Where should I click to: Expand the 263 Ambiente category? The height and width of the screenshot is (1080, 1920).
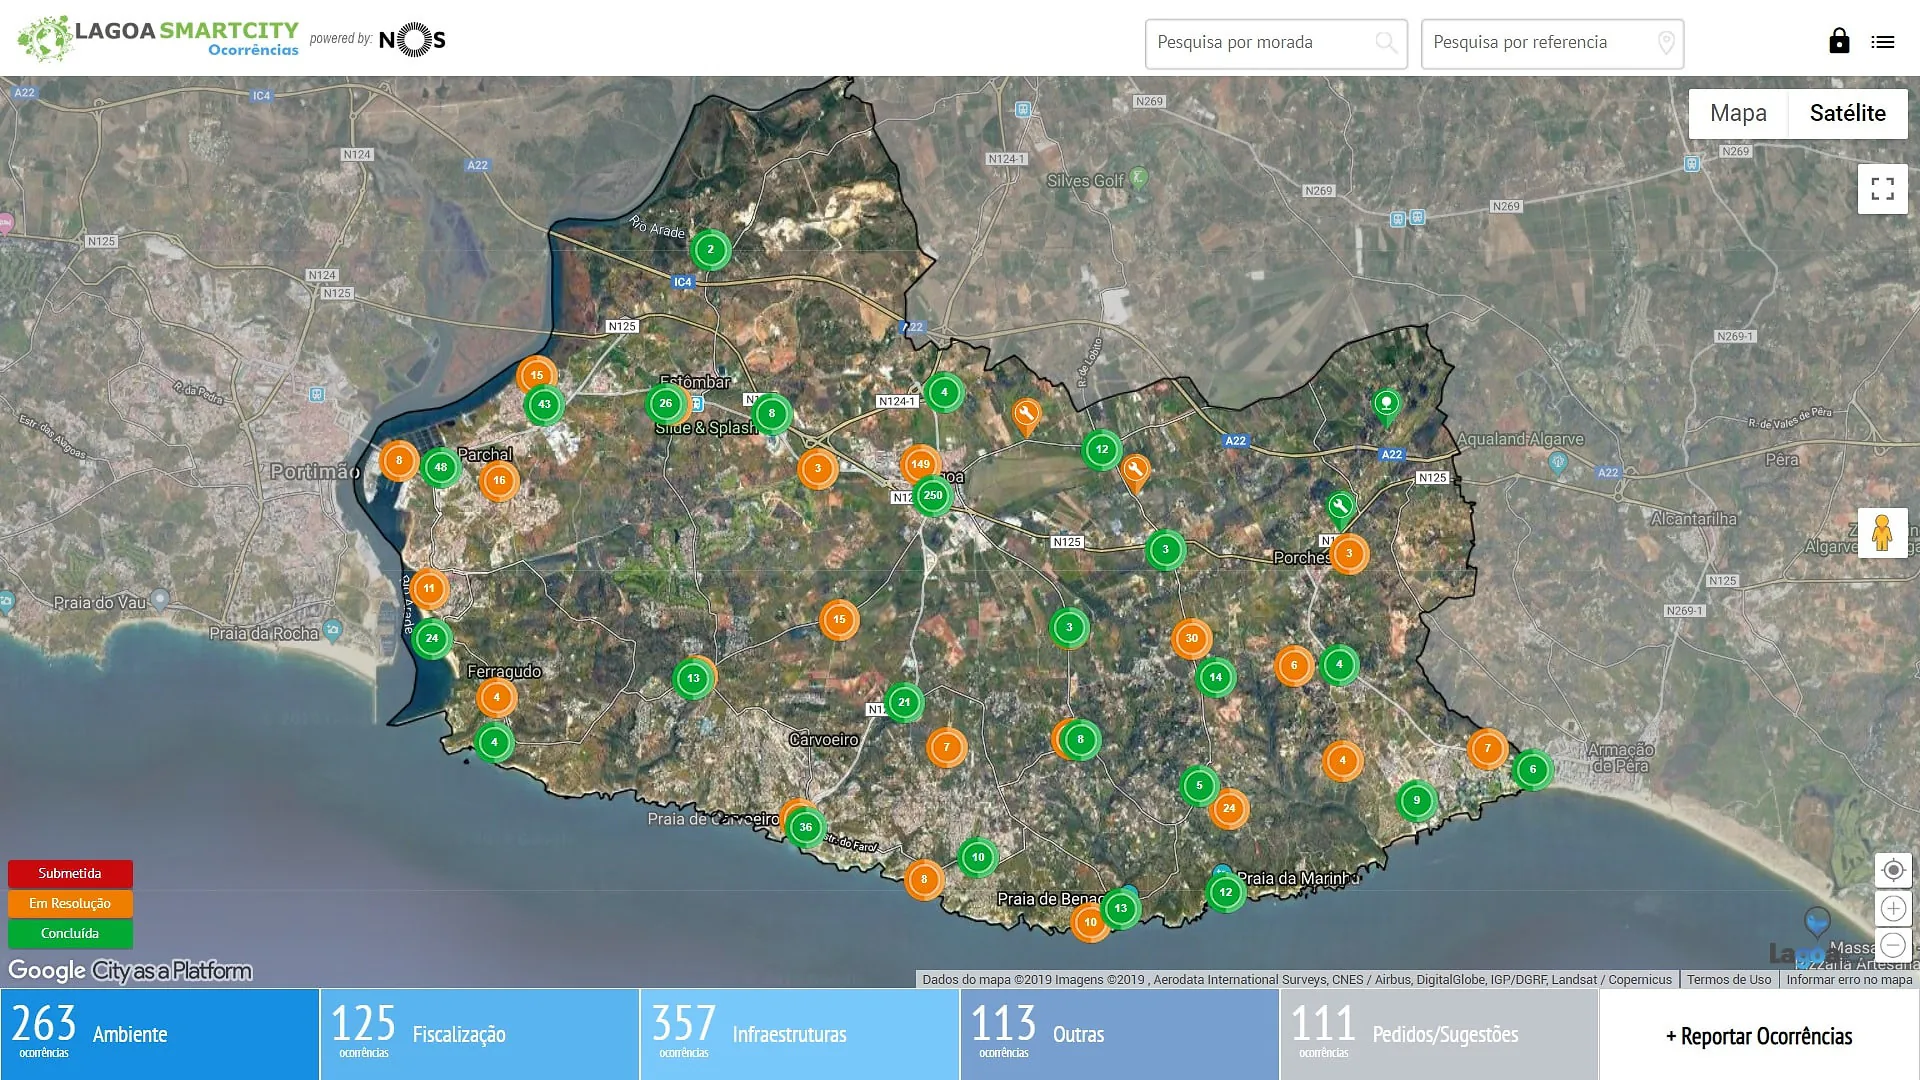160,1034
